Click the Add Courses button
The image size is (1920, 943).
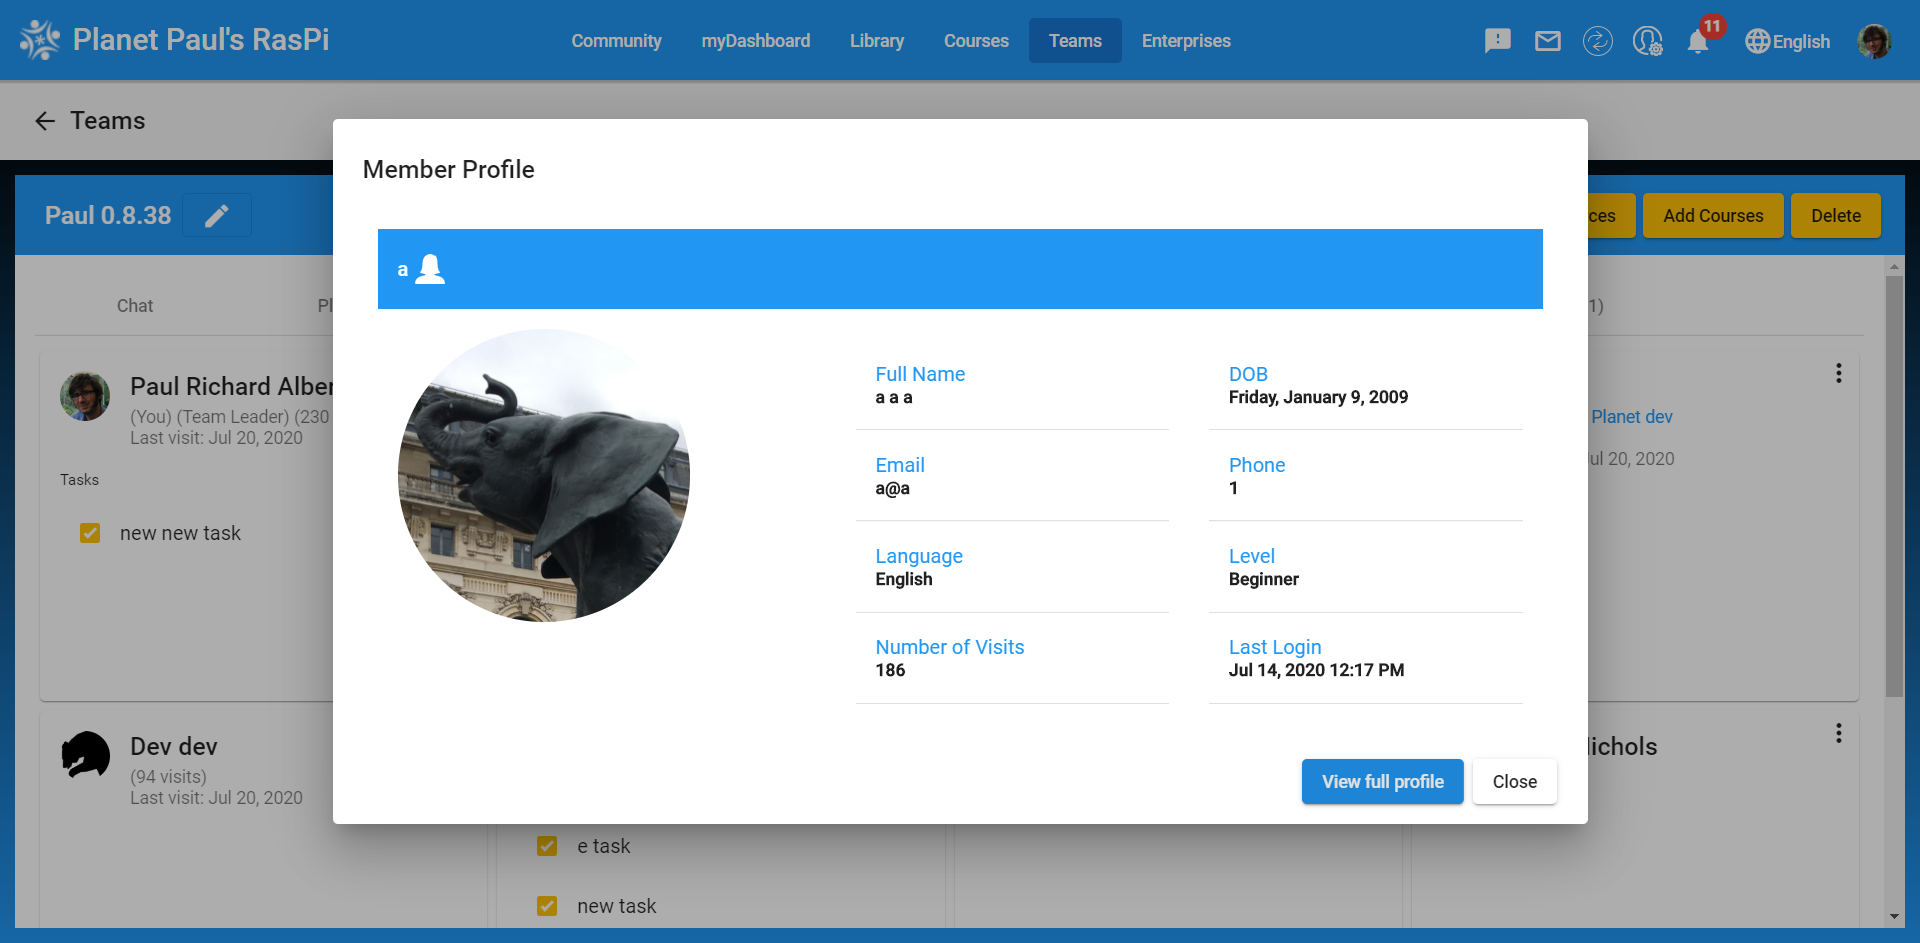click(x=1712, y=215)
